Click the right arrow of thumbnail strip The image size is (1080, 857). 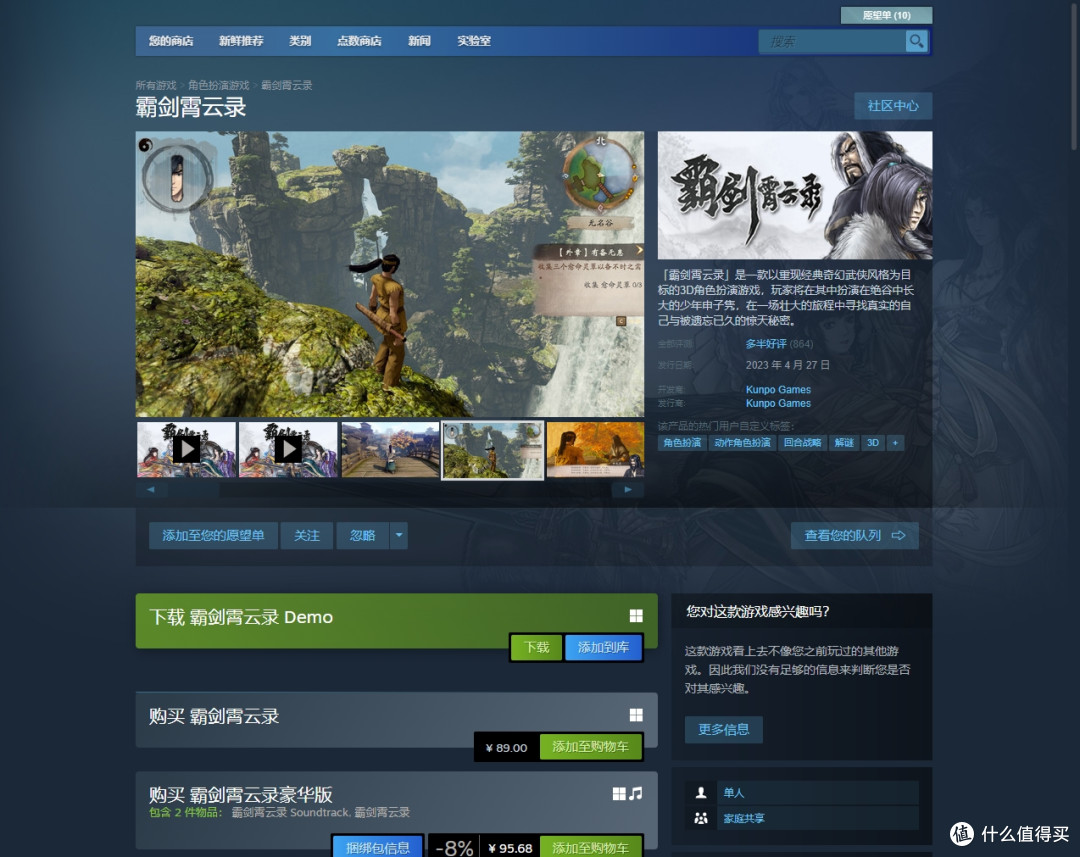pos(627,490)
